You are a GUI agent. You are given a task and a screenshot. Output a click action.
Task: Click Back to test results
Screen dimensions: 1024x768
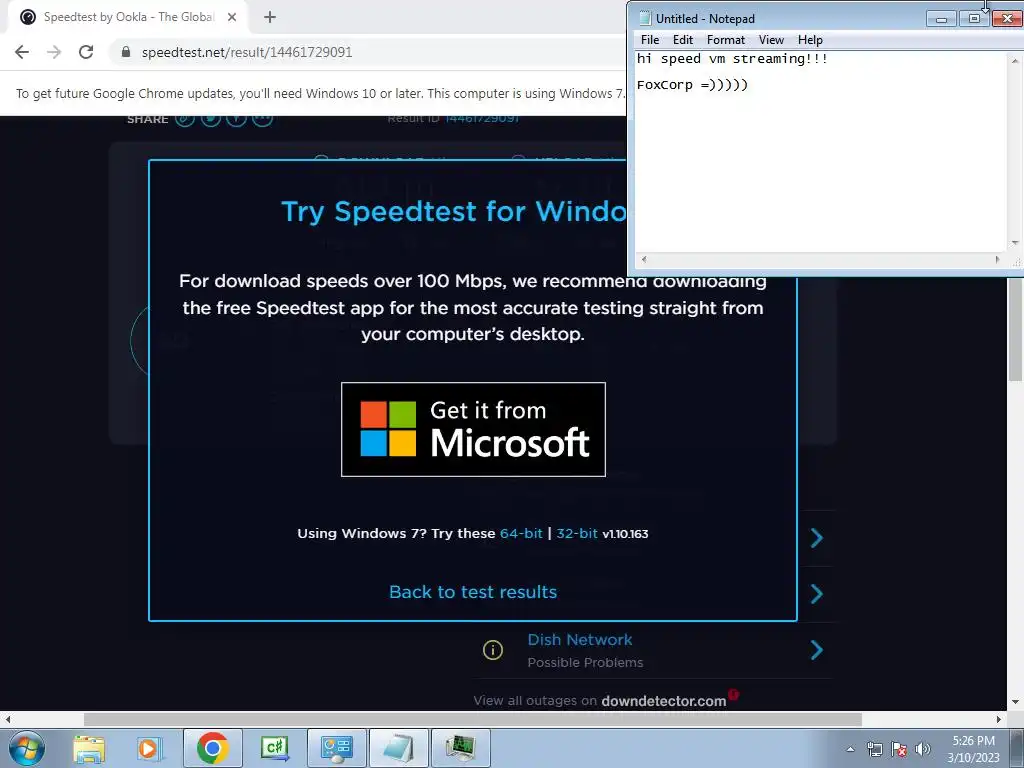click(x=473, y=592)
